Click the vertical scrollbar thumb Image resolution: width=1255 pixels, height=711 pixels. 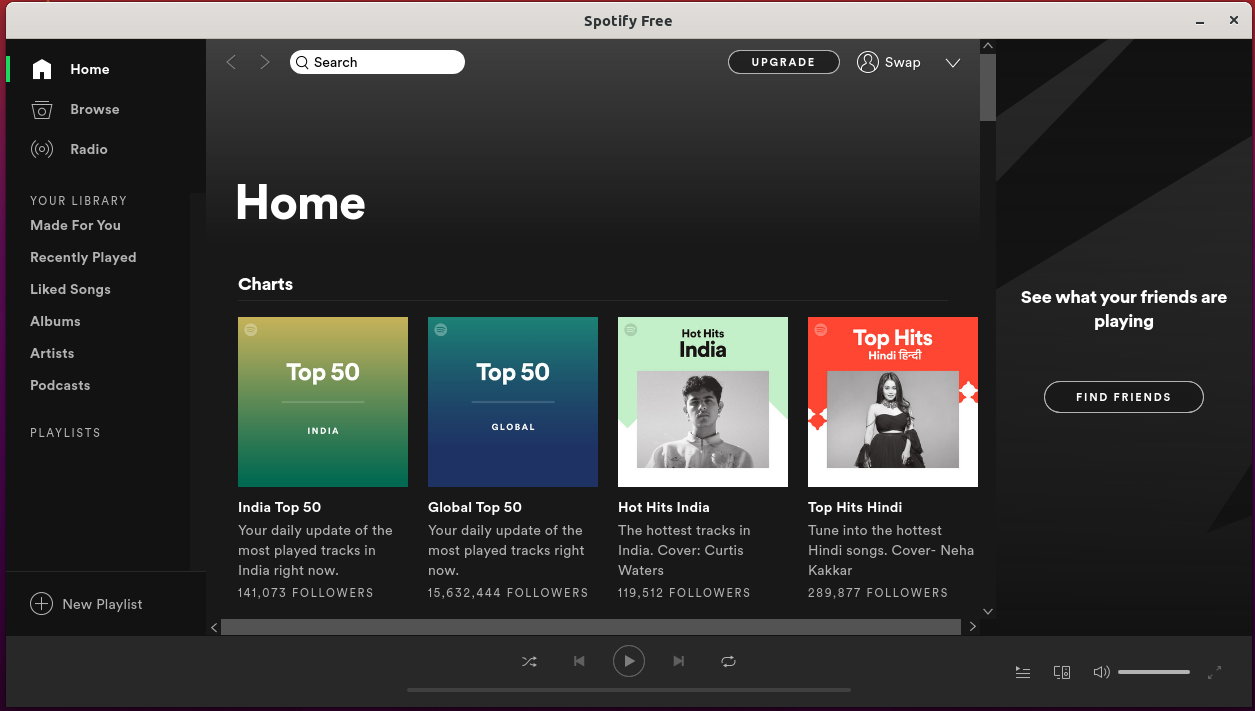tap(988, 88)
